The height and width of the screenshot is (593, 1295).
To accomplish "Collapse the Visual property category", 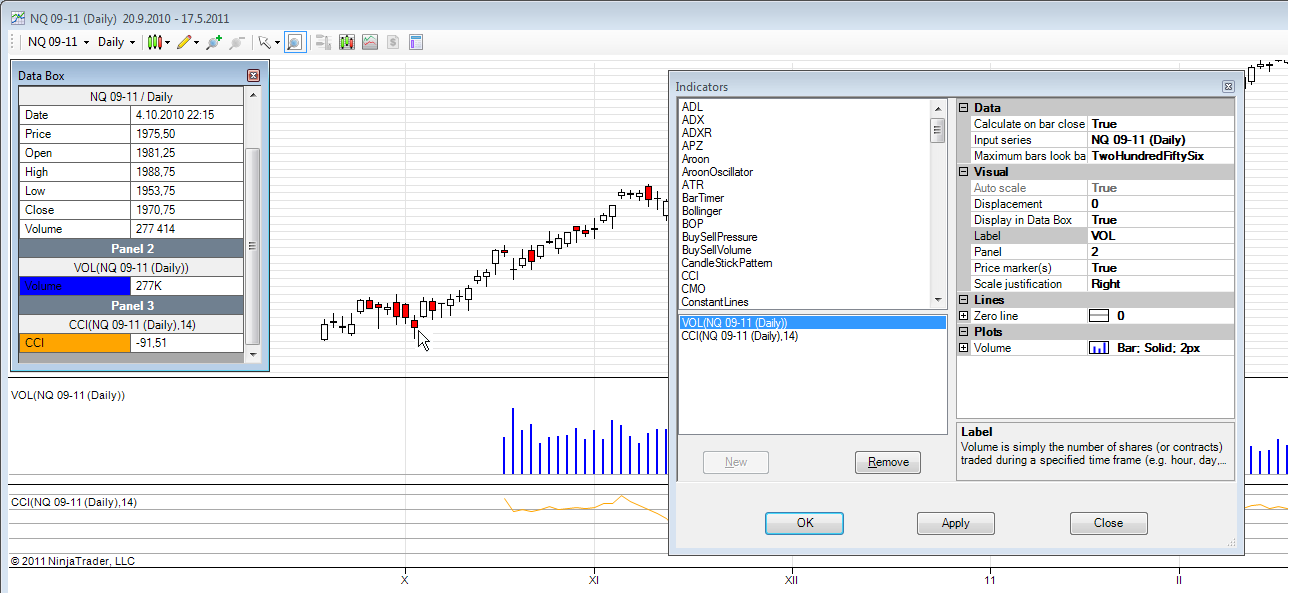I will point(964,172).
